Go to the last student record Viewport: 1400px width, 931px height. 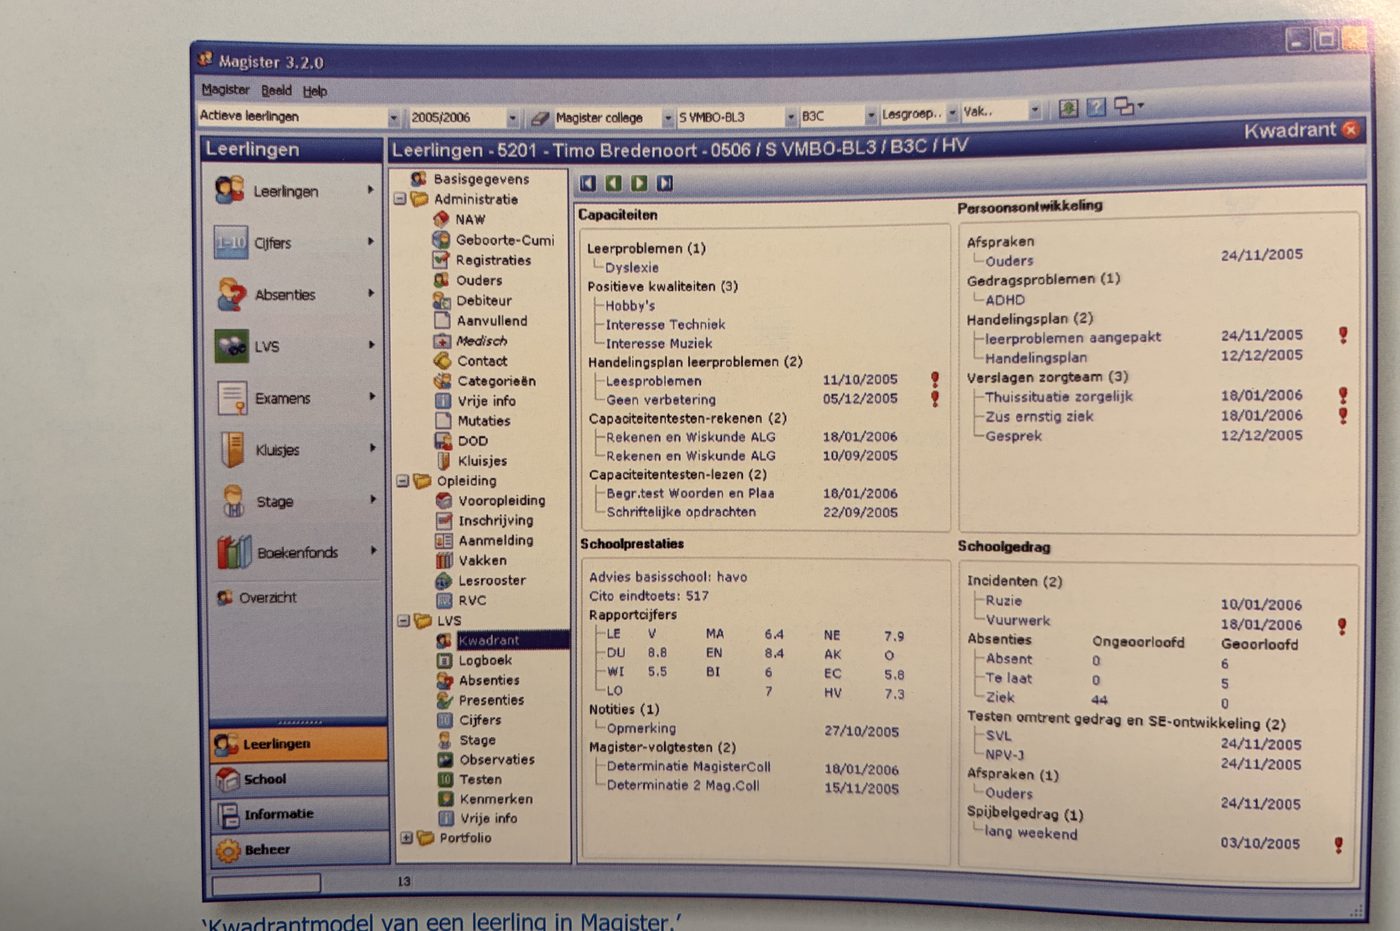(x=665, y=183)
